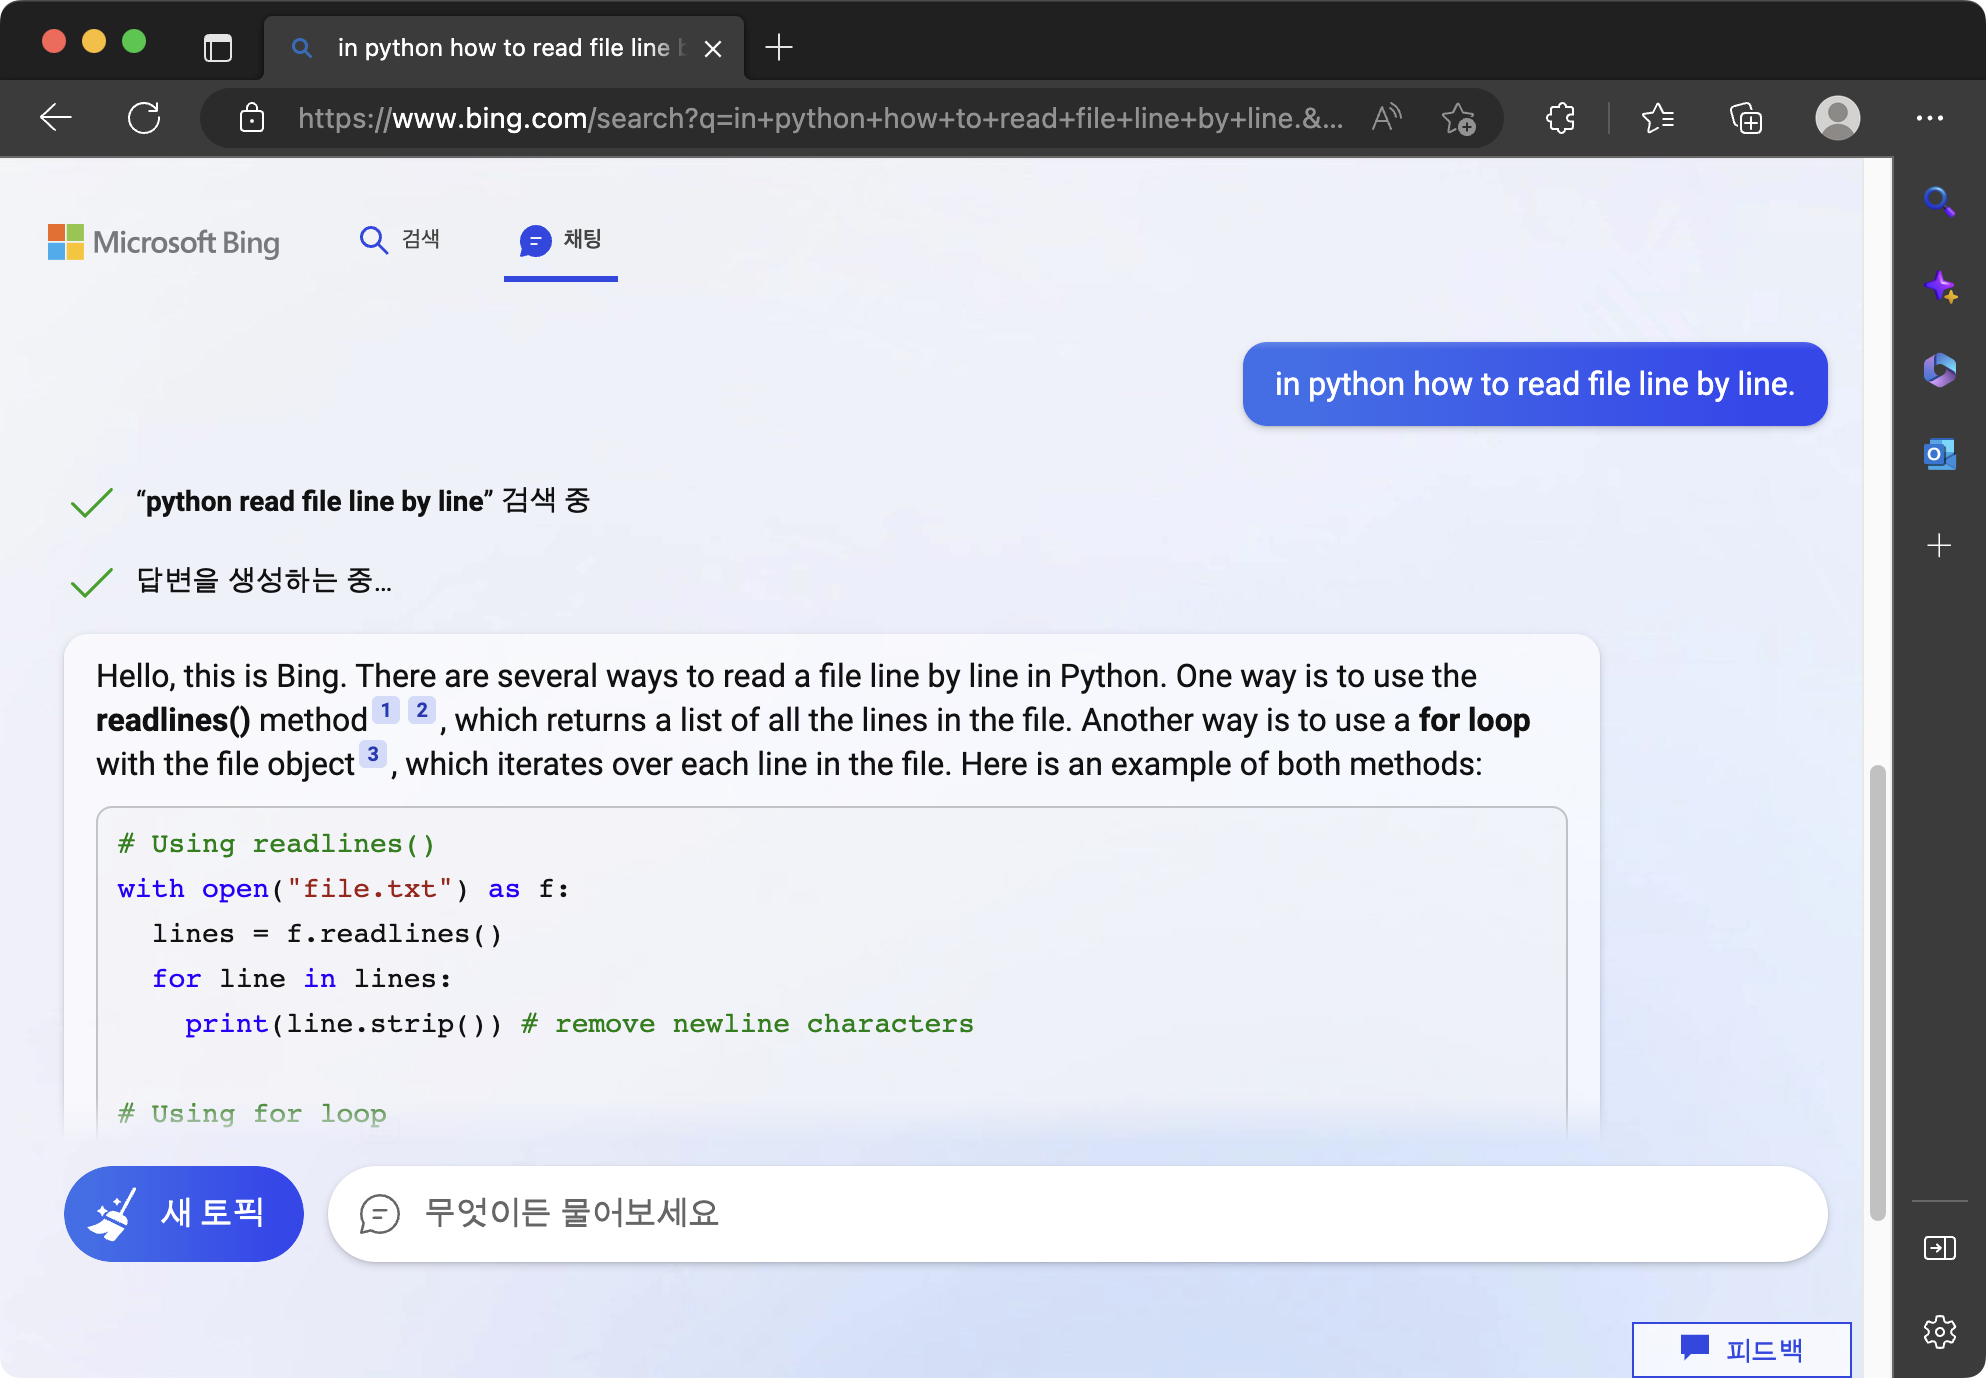This screenshot has width=1986, height=1378.
Task: Start new topic with 새 토픽 button
Action: pos(184,1213)
